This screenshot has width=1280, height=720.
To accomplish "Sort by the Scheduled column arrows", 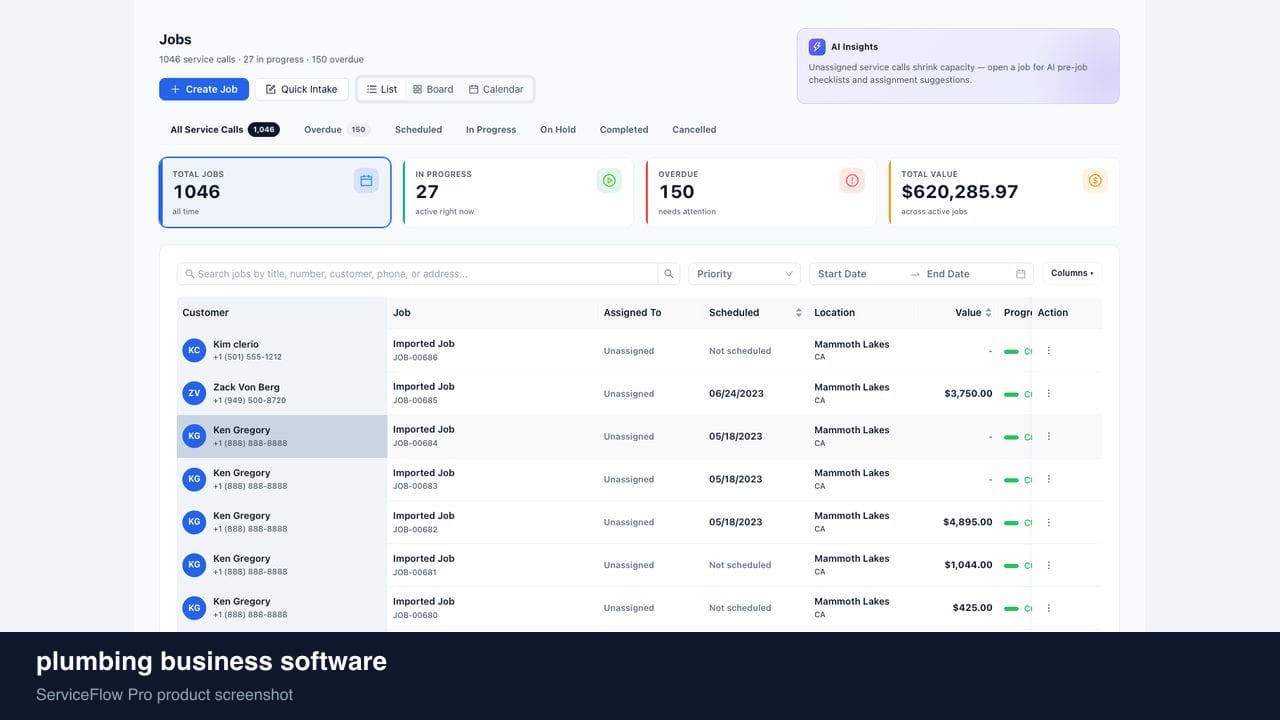I will (798, 313).
